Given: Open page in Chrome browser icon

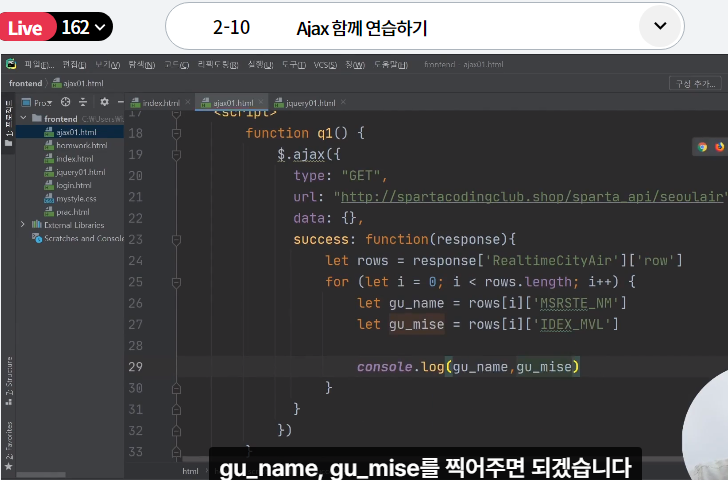Looking at the screenshot, I should tap(702, 147).
